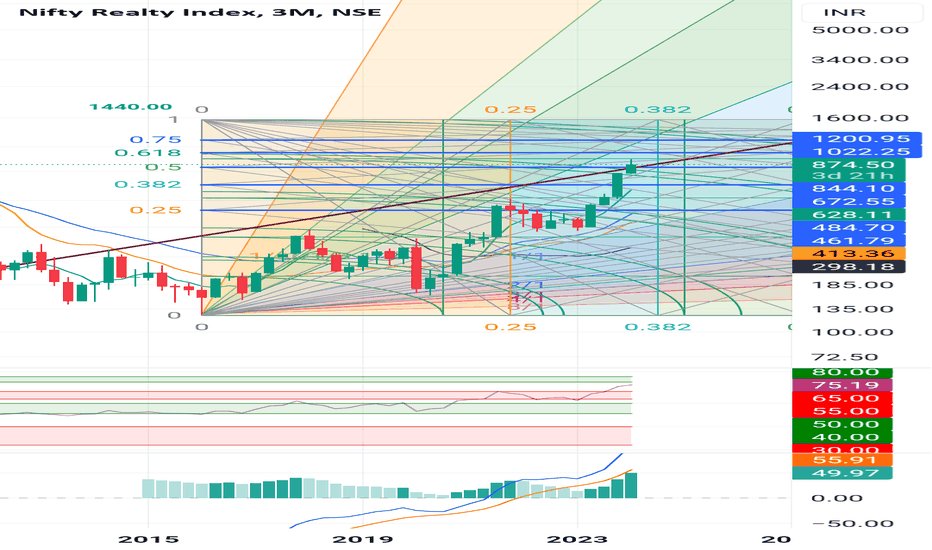Click the bottom 0.382 time-zone label
The width and height of the screenshot is (932, 550).
pos(658,327)
